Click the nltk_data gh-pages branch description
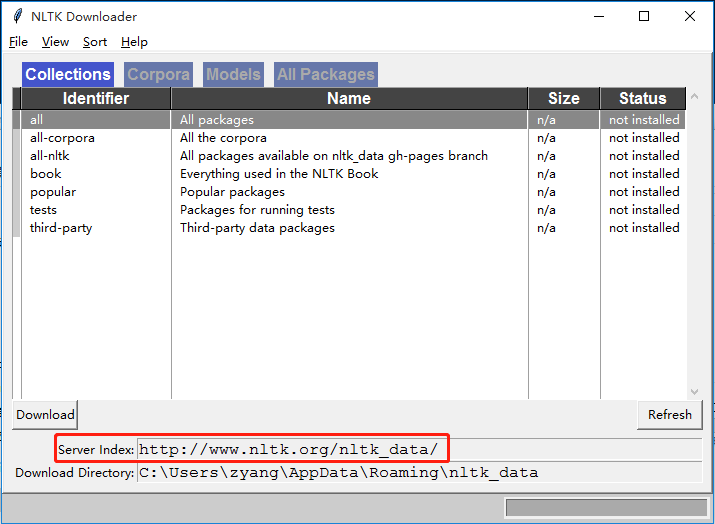The height and width of the screenshot is (524, 715). point(334,156)
